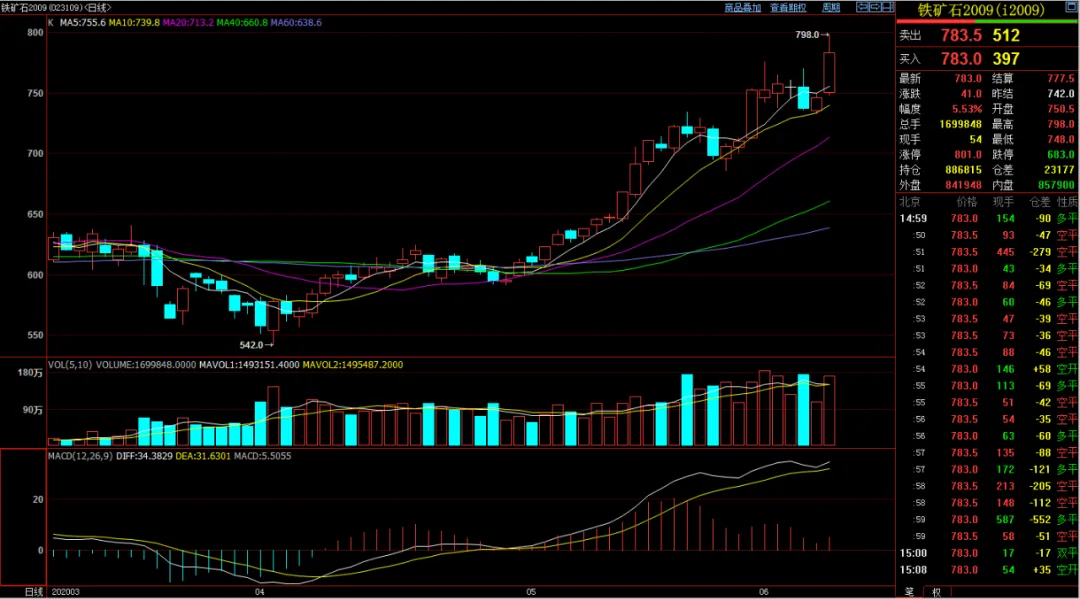Click the chart title 铁矿石2009 (023109) <日线>
The height and width of the screenshot is (599, 1080).
point(56,8)
